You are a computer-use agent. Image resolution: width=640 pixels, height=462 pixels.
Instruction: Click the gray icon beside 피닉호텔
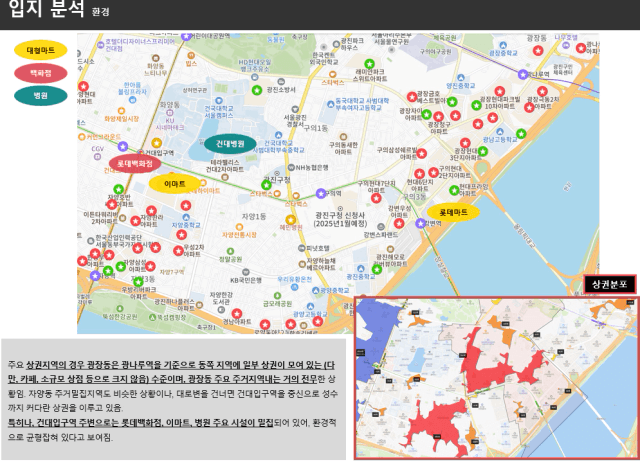[x=302, y=248]
